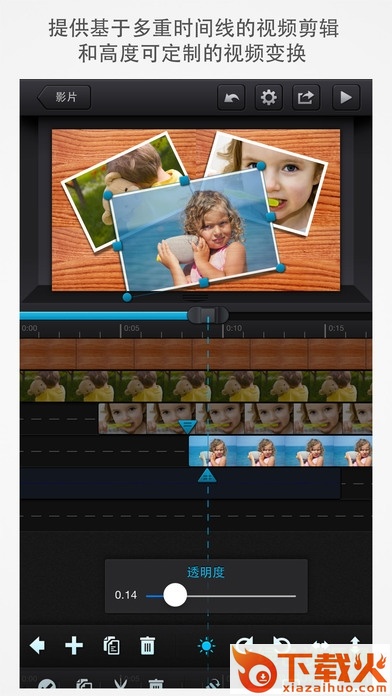Image resolution: width=392 pixels, height=696 pixels.
Task: Click the downward keyframe marker on timeline
Action: 188,427
